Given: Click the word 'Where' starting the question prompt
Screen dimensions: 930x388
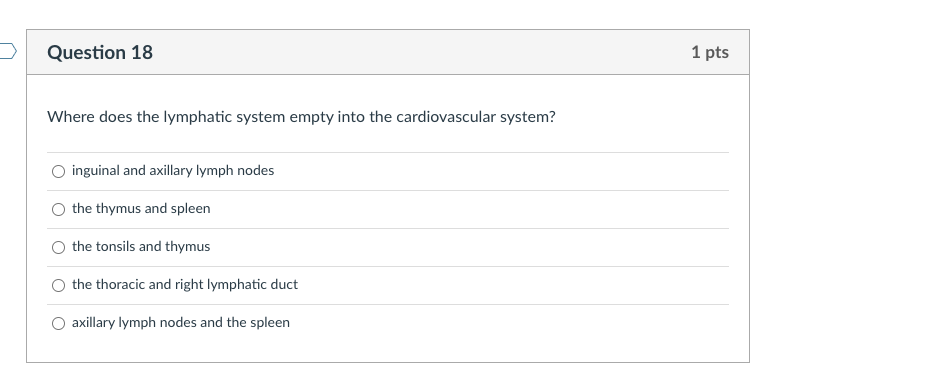Looking at the screenshot, I should [x=71, y=117].
